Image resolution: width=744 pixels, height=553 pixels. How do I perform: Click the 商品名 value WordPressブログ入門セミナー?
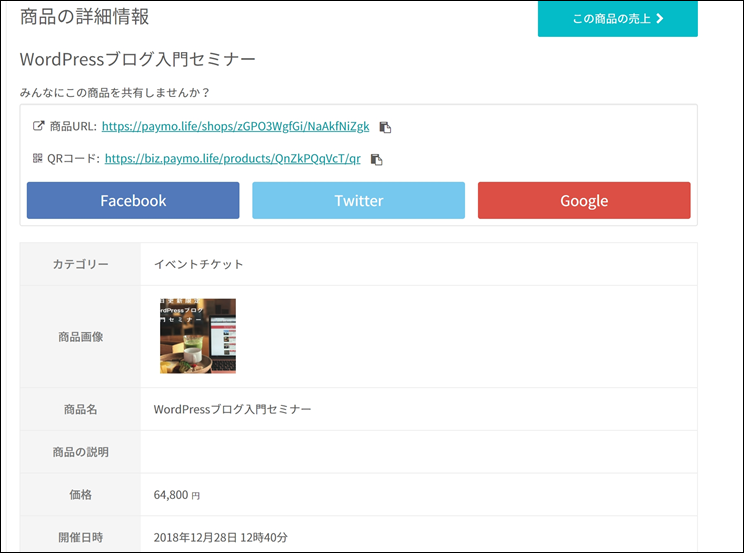coord(232,409)
